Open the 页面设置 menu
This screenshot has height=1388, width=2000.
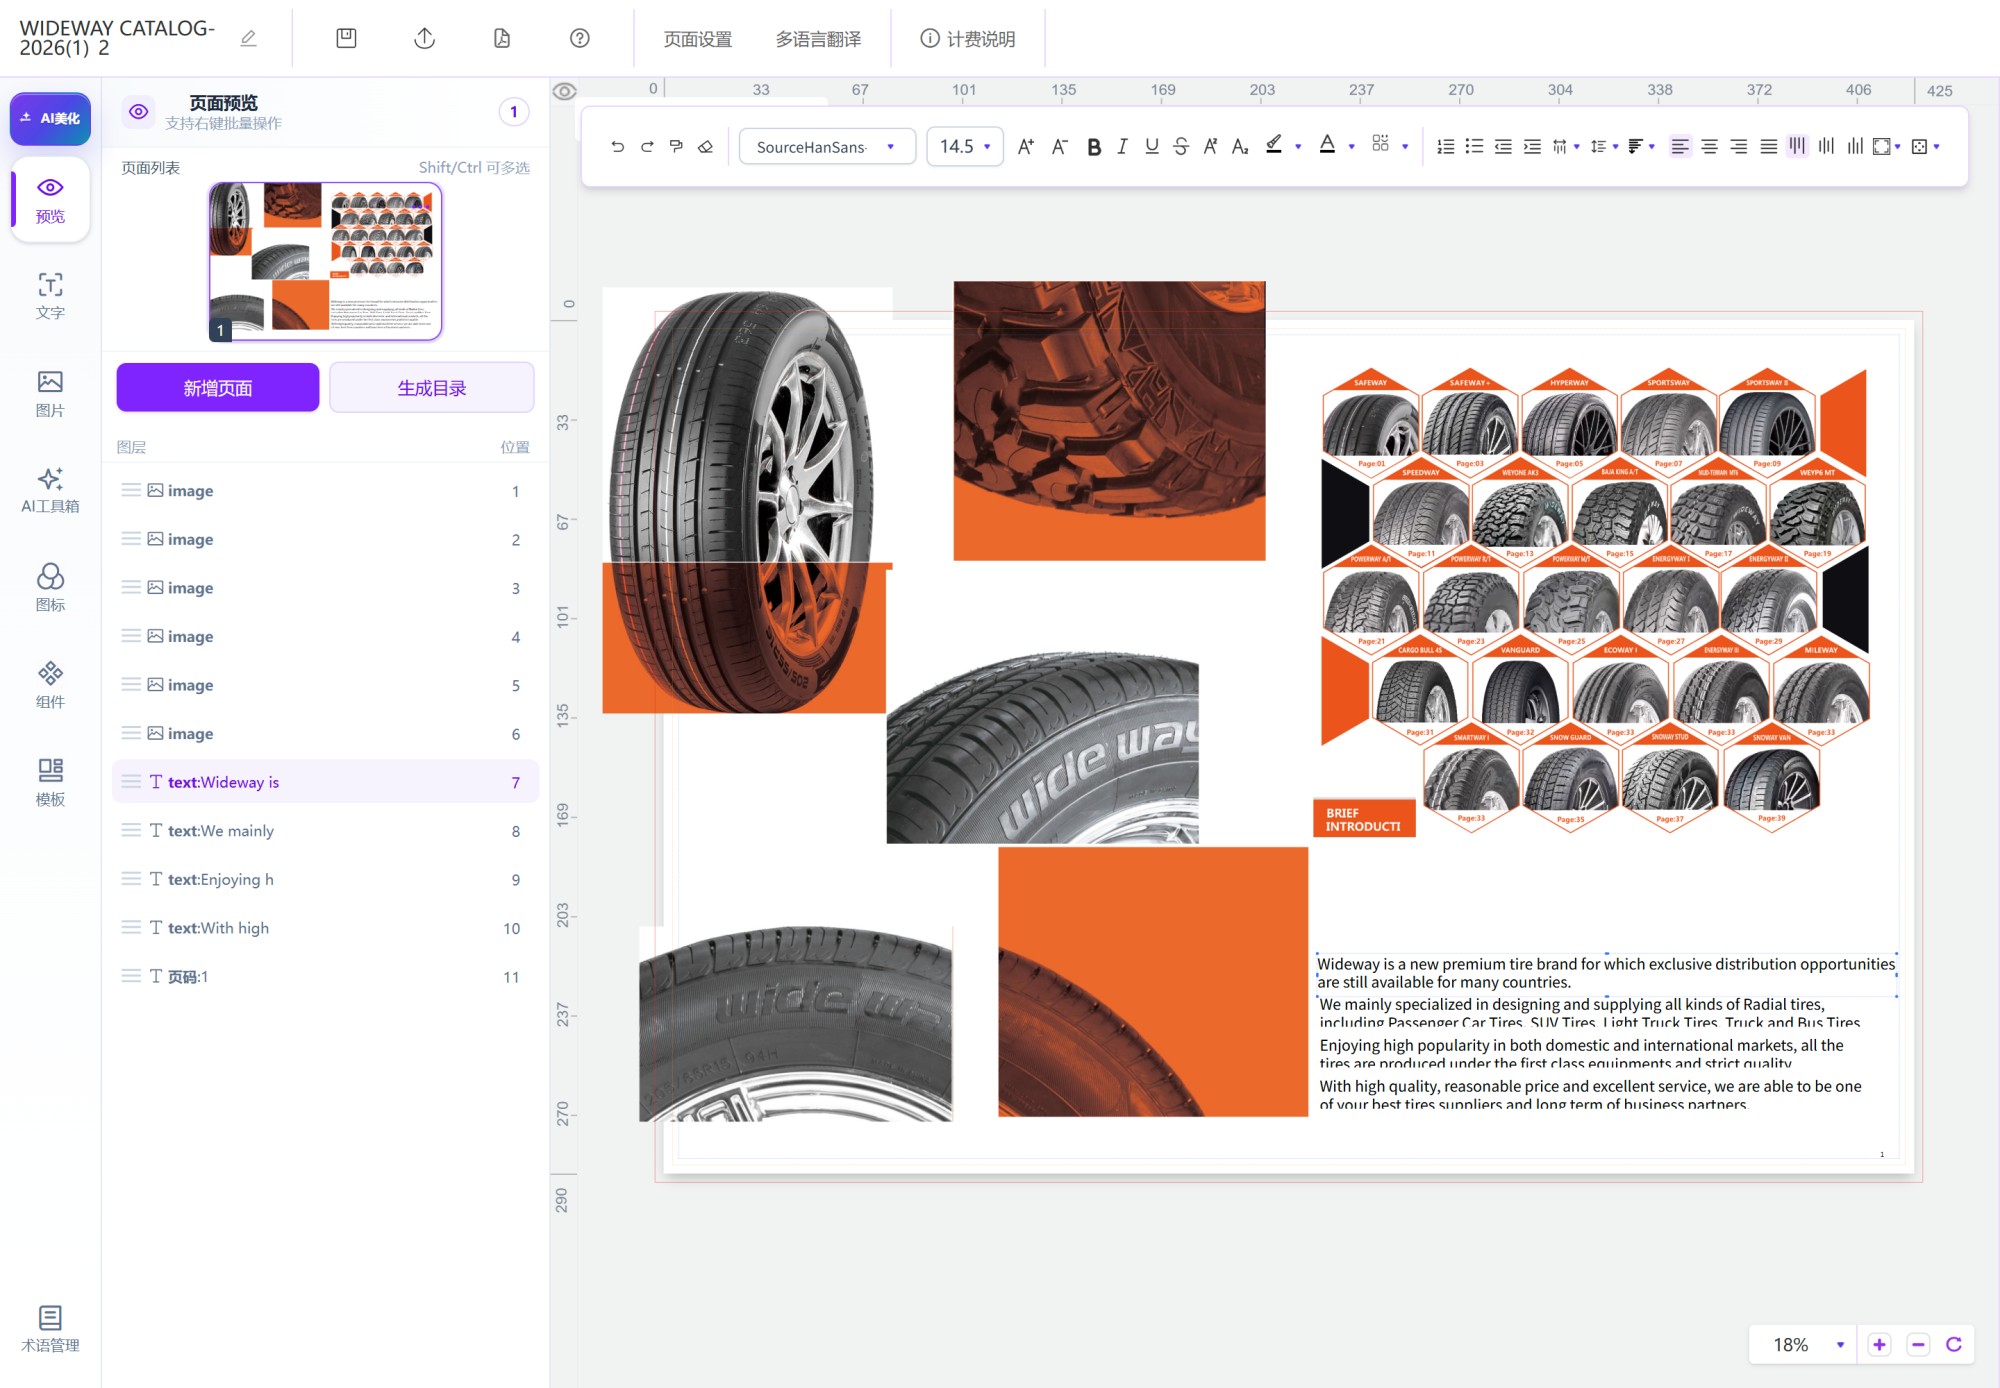coord(698,39)
